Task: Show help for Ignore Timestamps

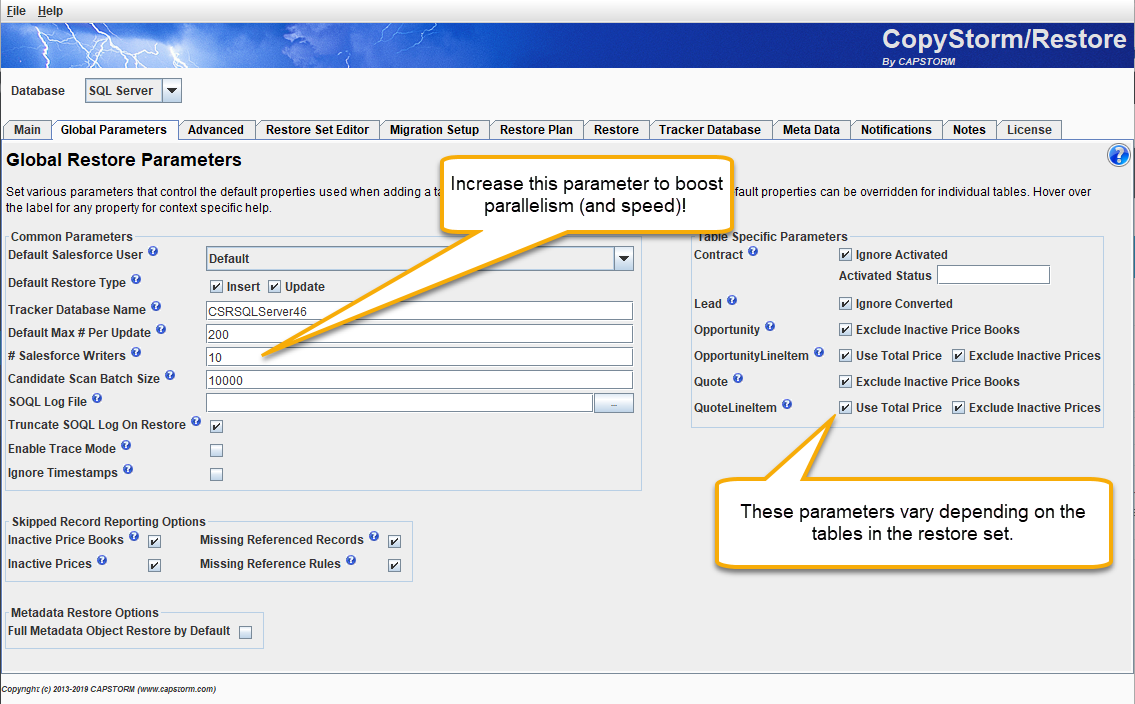Action: click(x=128, y=469)
